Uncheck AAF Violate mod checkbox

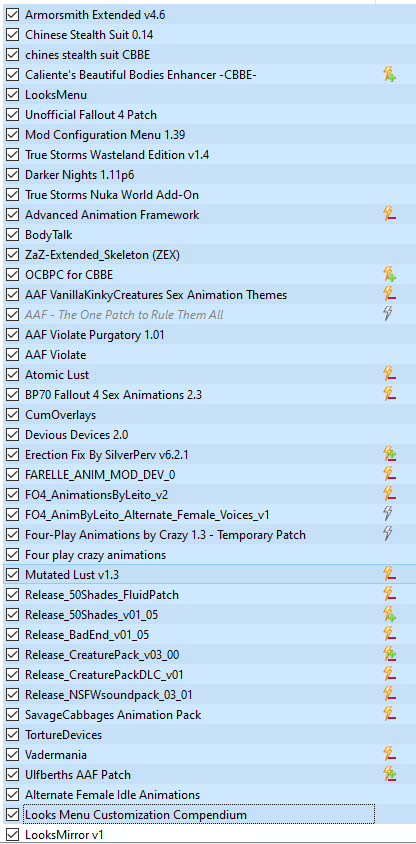tap(12, 355)
